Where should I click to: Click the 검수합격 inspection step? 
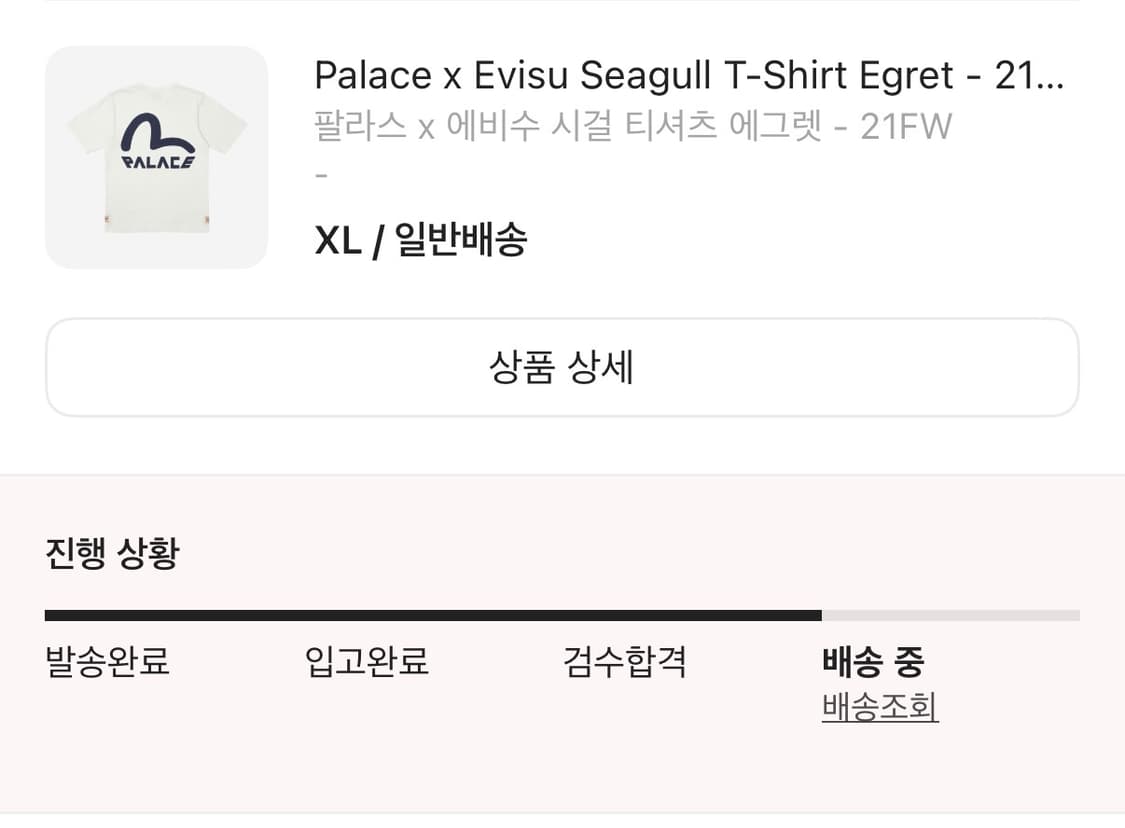pyautogui.click(x=623, y=662)
